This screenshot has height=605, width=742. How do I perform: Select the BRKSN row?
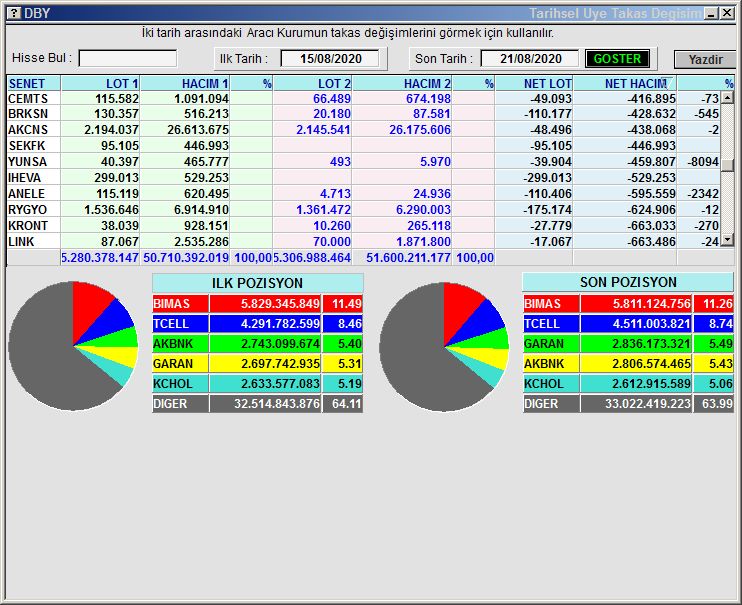363,114
